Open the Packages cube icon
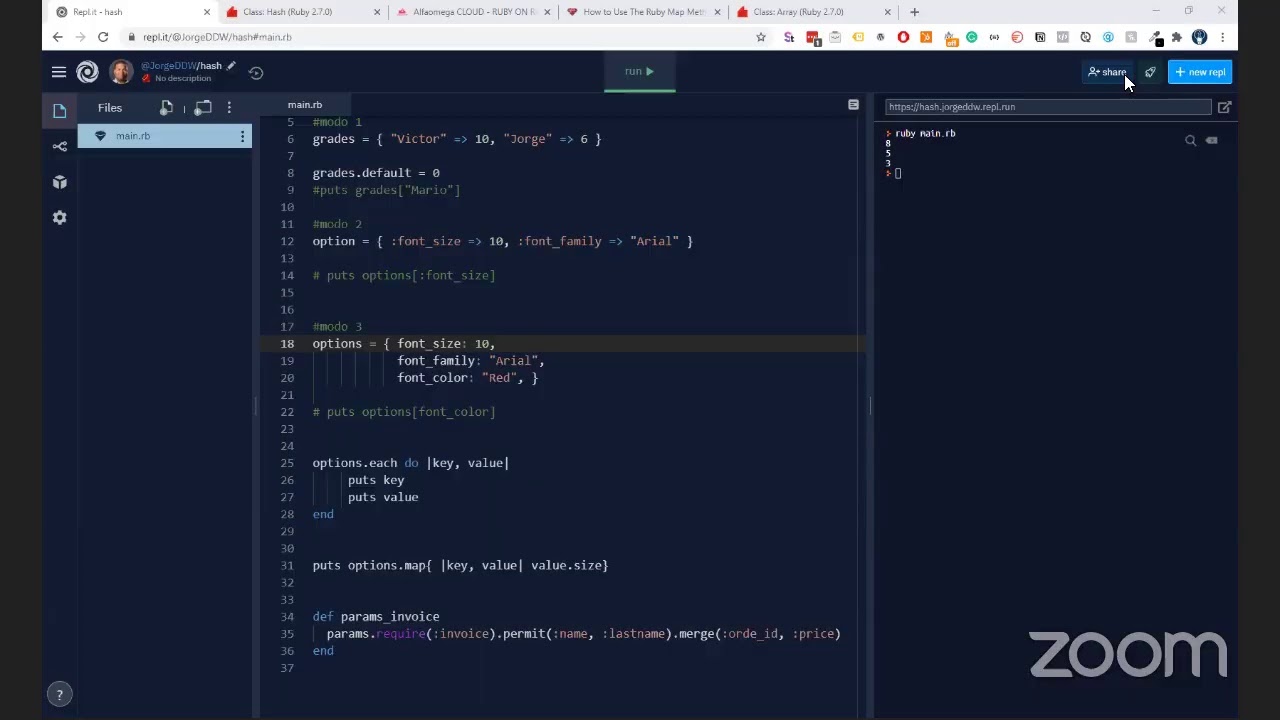The image size is (1280, 720). tap(59, 182)
